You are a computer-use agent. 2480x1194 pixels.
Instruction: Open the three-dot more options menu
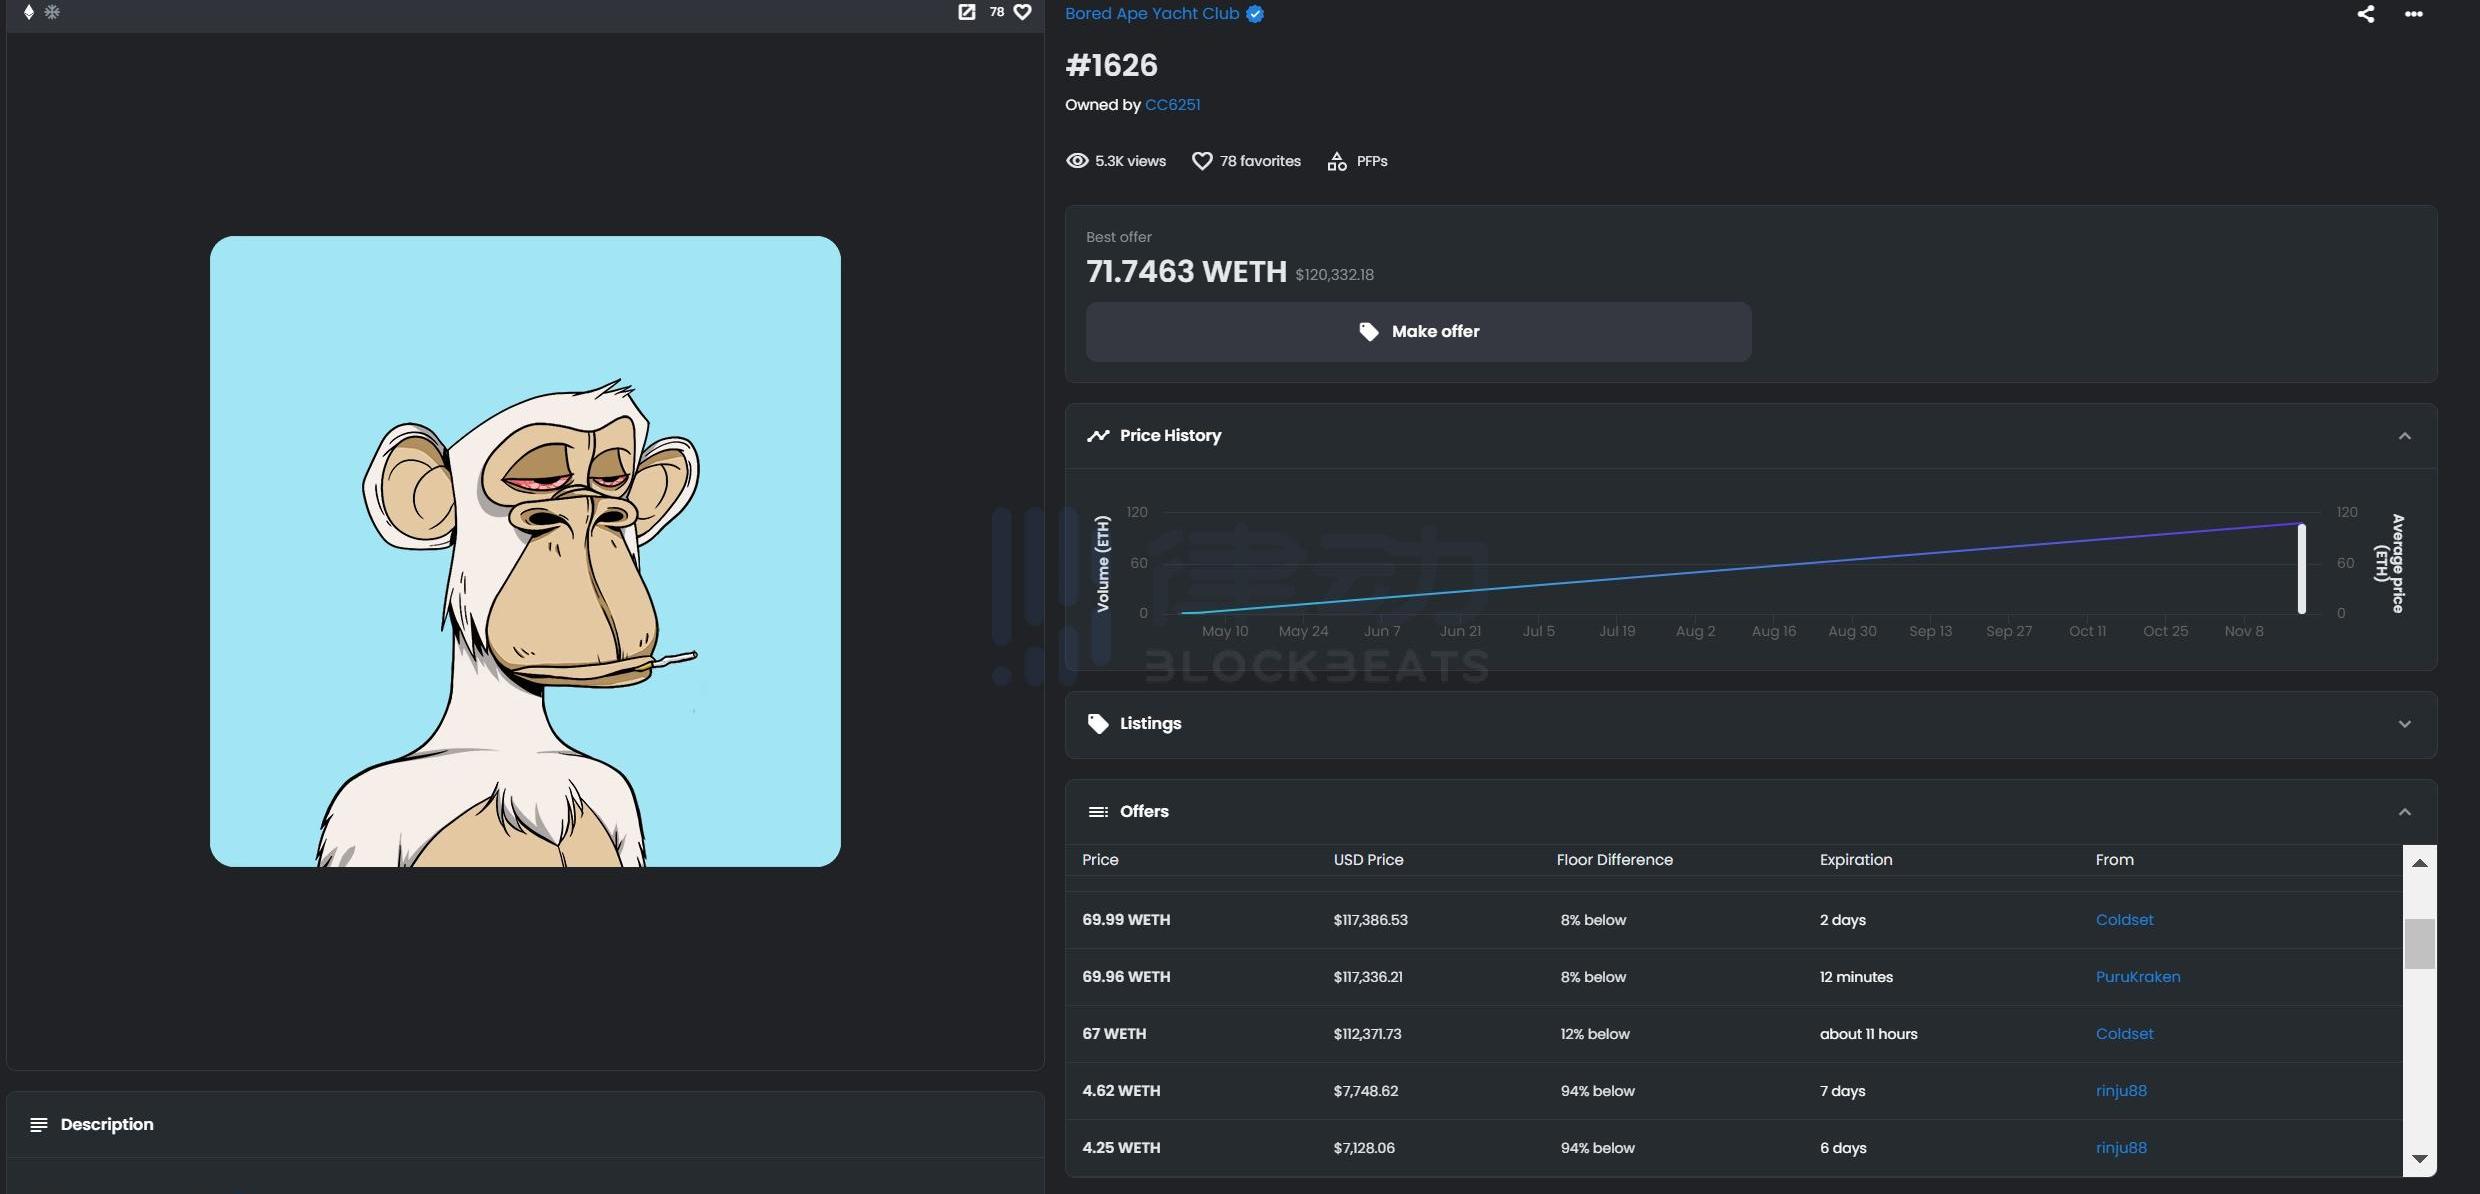coord(2413,14)
